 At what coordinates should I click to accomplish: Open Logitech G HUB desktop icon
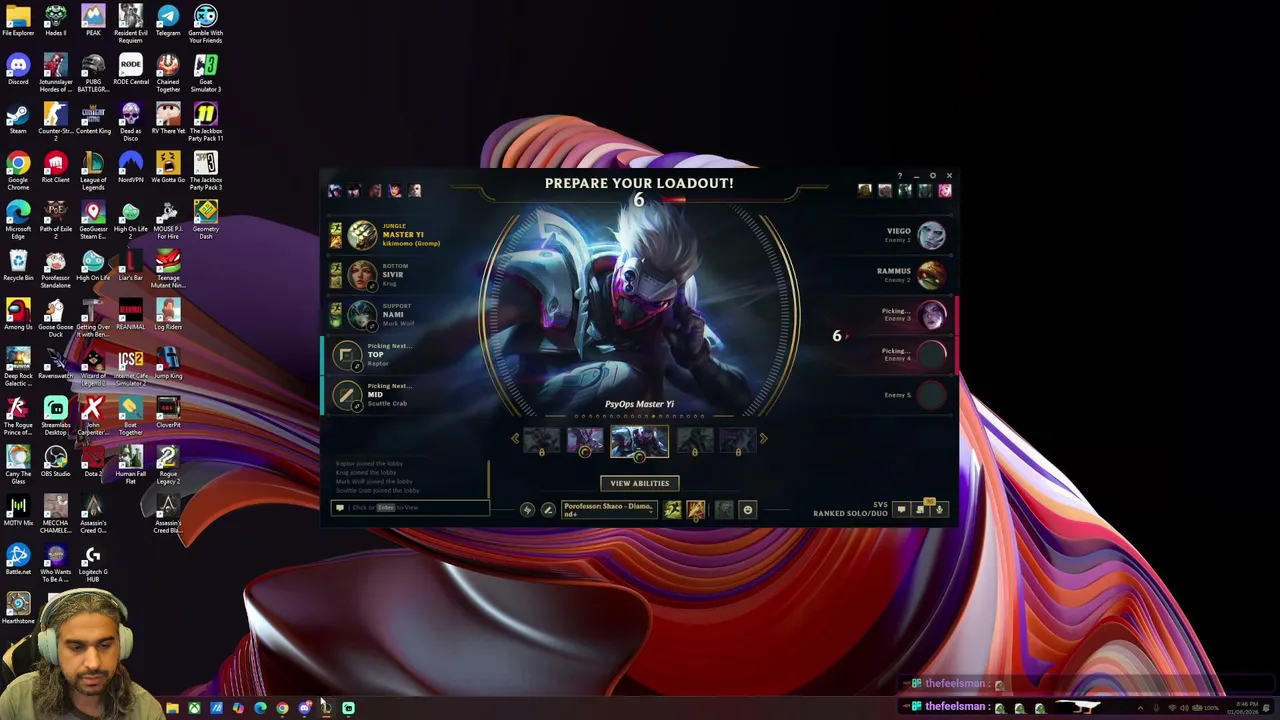(x=93, y=561)
